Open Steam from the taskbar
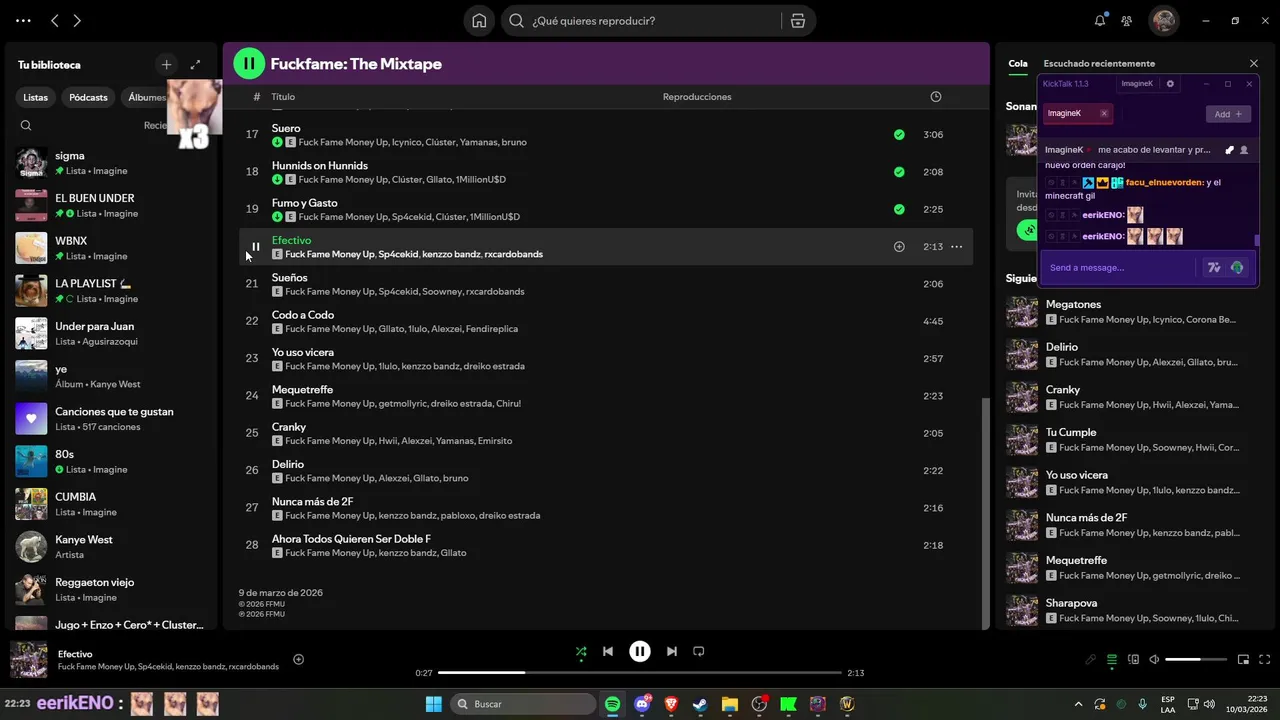1280x720 pixels. point(700,704)
